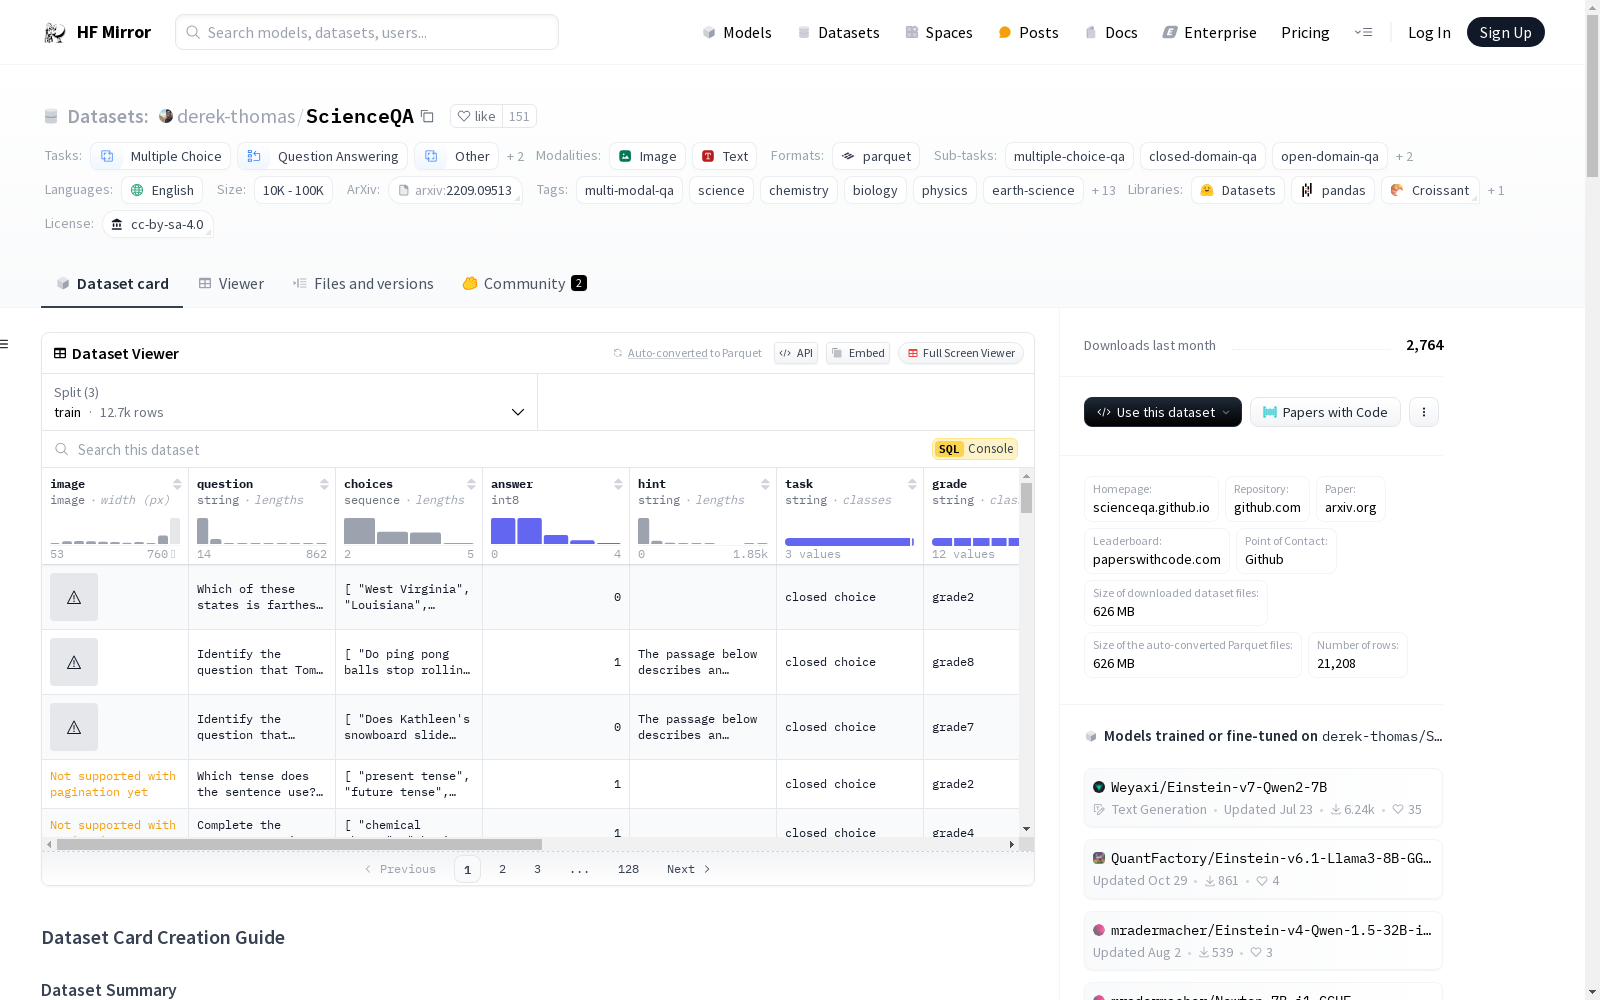Like the ScienceQA dataset
This screenshot has height=1000, width=1600.
[476, 116]
